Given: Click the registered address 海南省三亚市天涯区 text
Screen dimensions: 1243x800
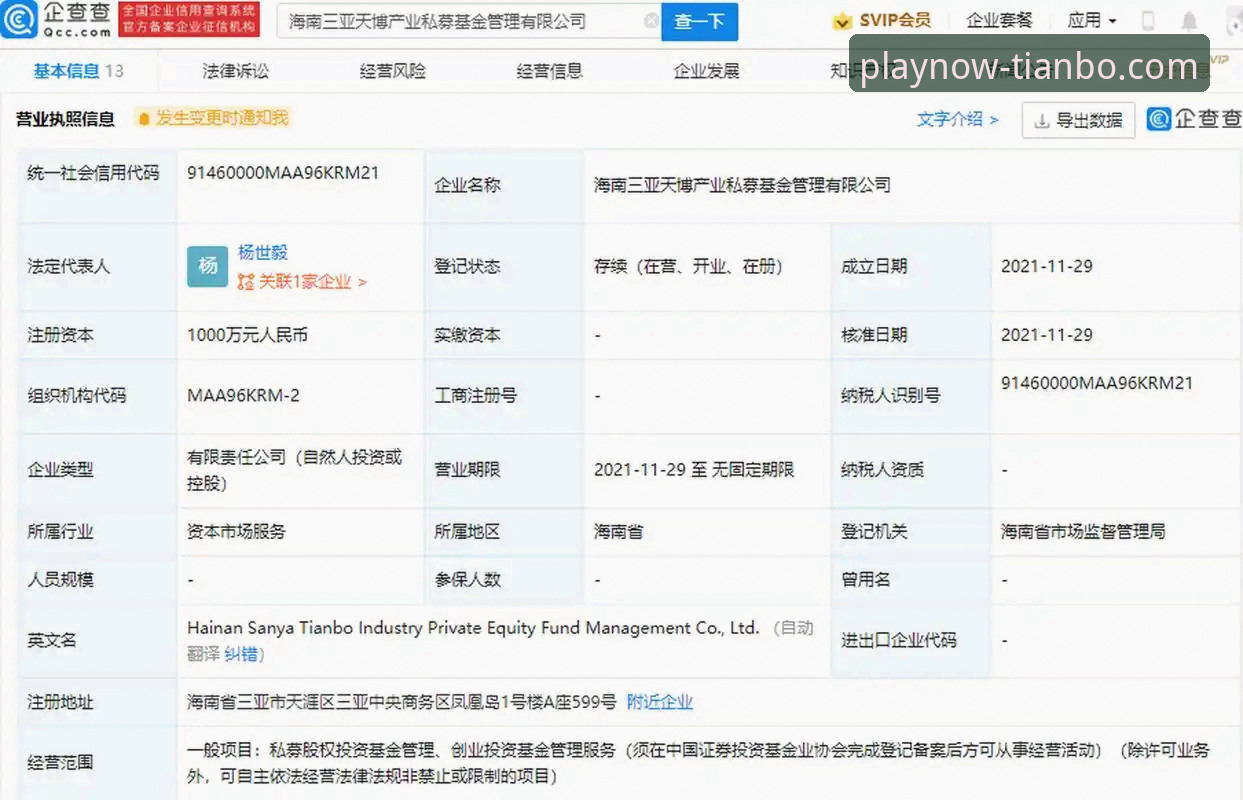Looking at the screenshot, I should click(402, 702).
